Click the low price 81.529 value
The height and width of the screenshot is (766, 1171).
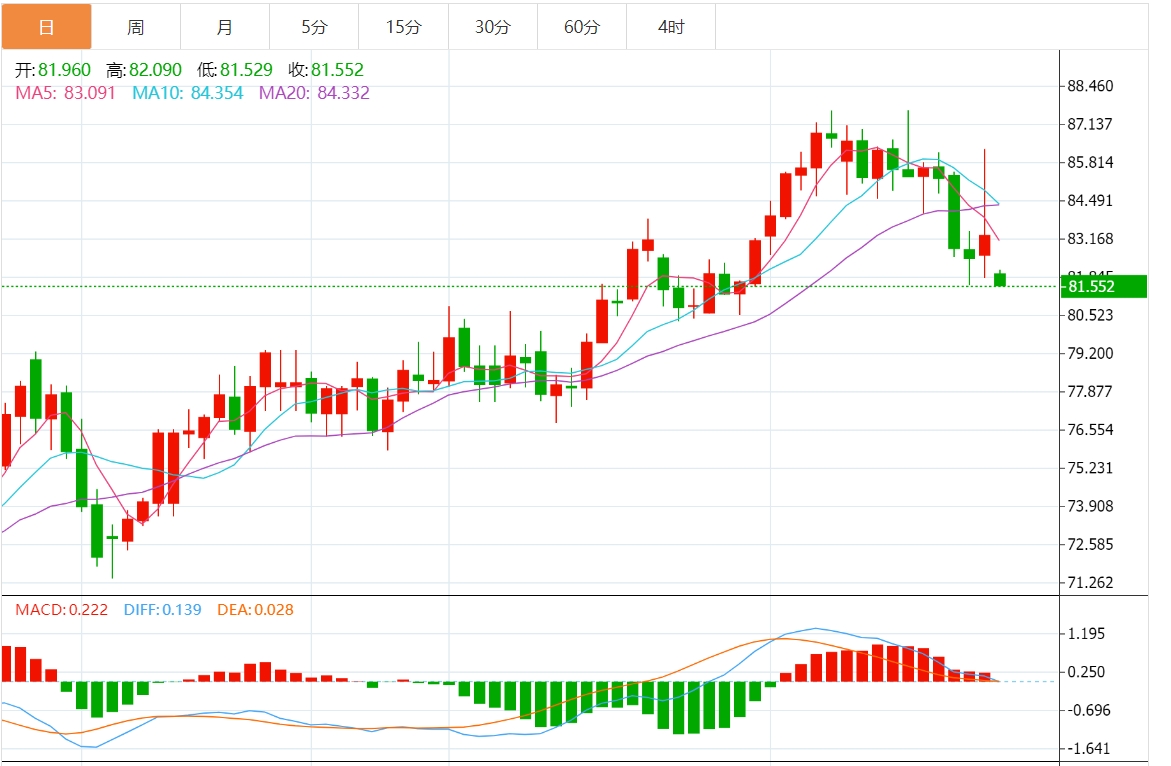point(246,70)
